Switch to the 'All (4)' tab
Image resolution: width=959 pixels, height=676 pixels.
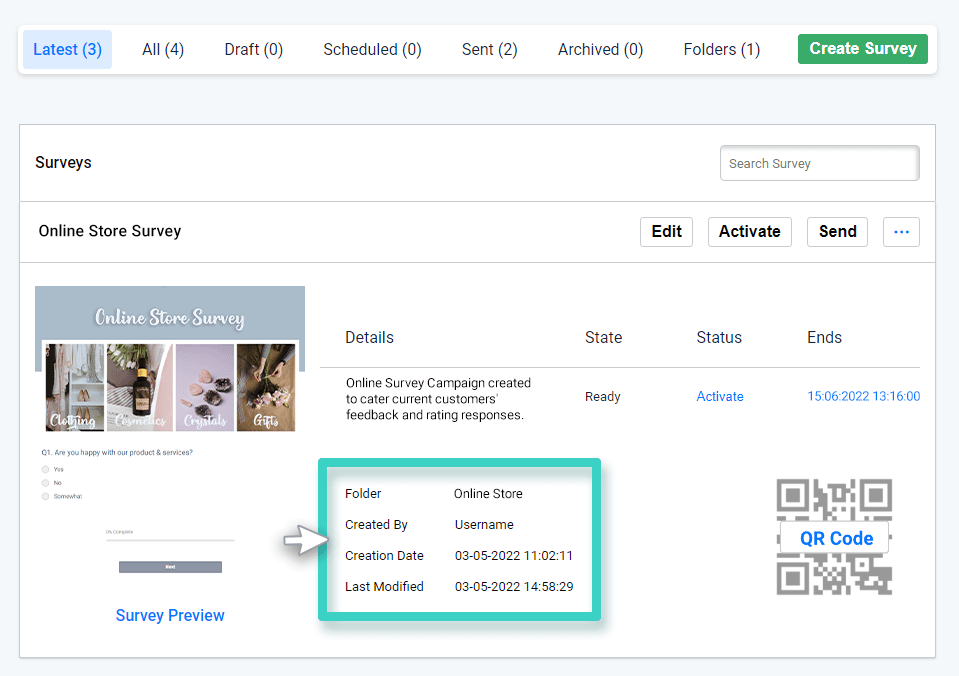(162, 48)
